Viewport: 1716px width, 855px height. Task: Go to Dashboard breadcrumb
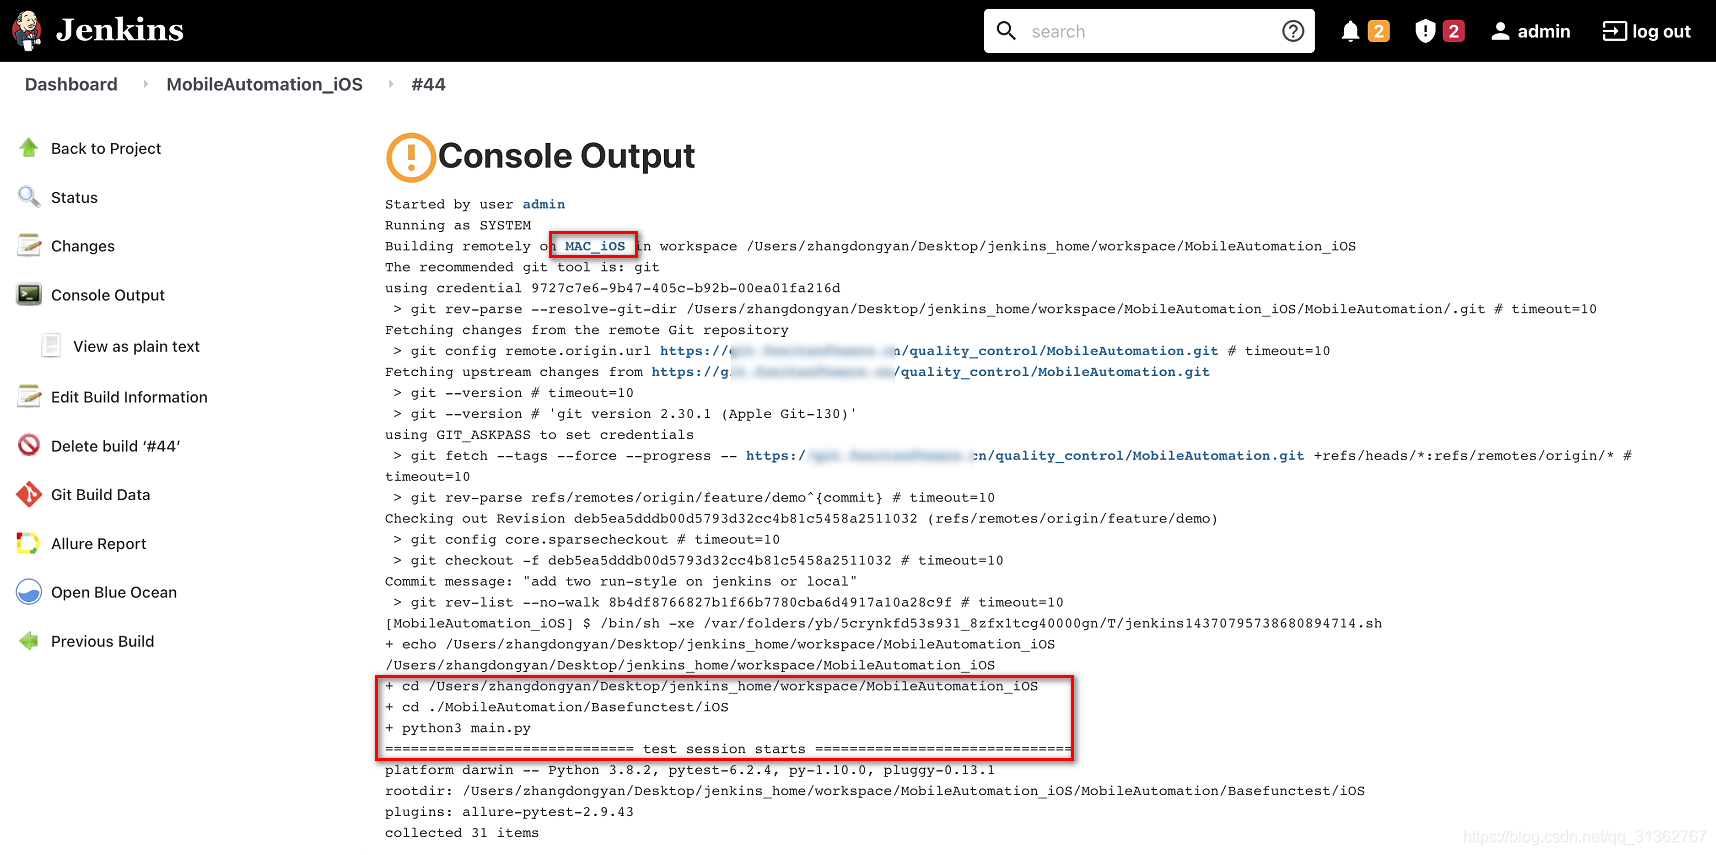(x=71, y=84)
